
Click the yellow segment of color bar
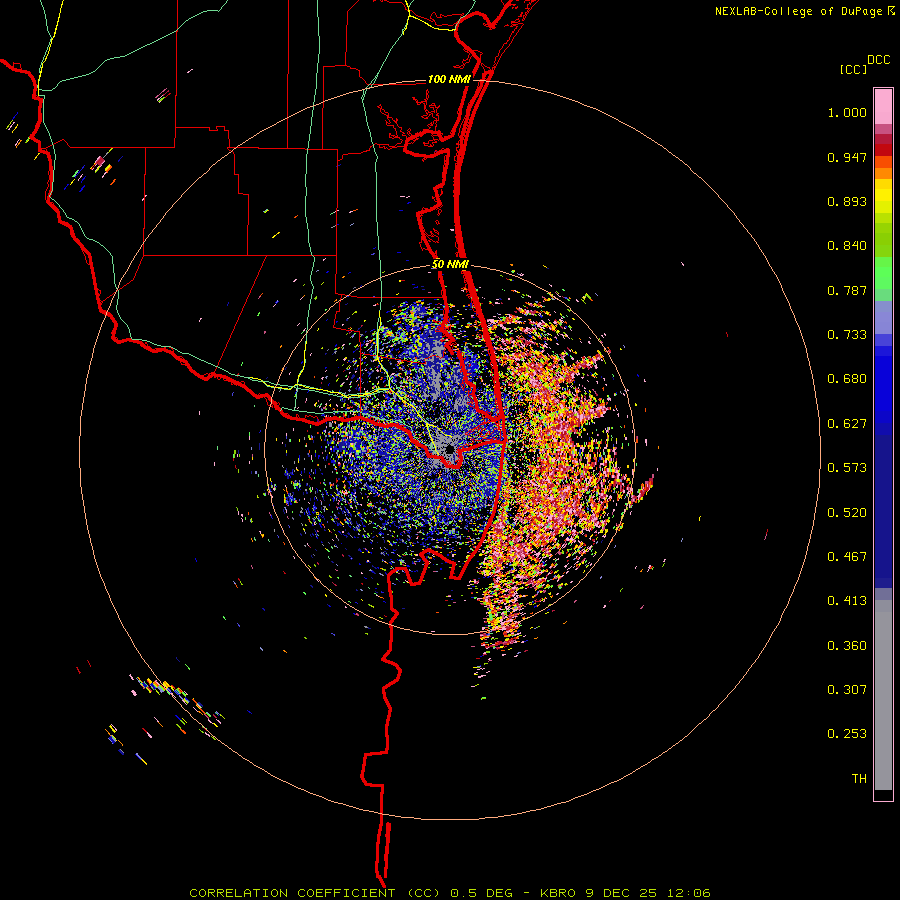pyautogui.click(x=883, y=196)
